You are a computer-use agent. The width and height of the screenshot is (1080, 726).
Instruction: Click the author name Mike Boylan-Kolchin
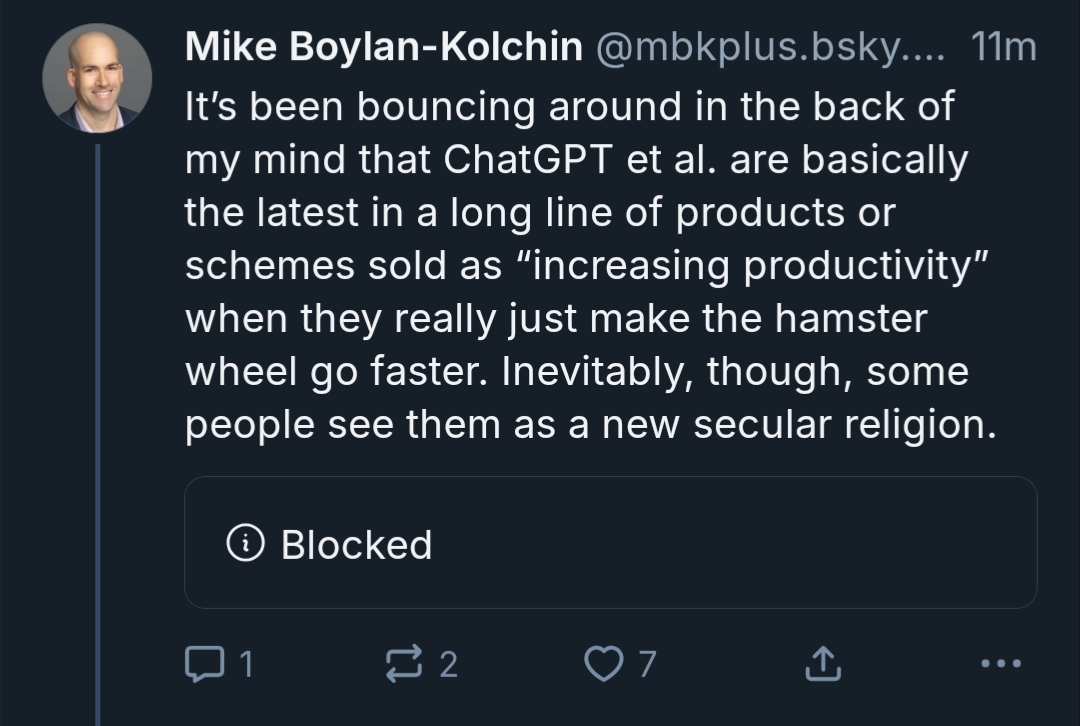point(384,48)
